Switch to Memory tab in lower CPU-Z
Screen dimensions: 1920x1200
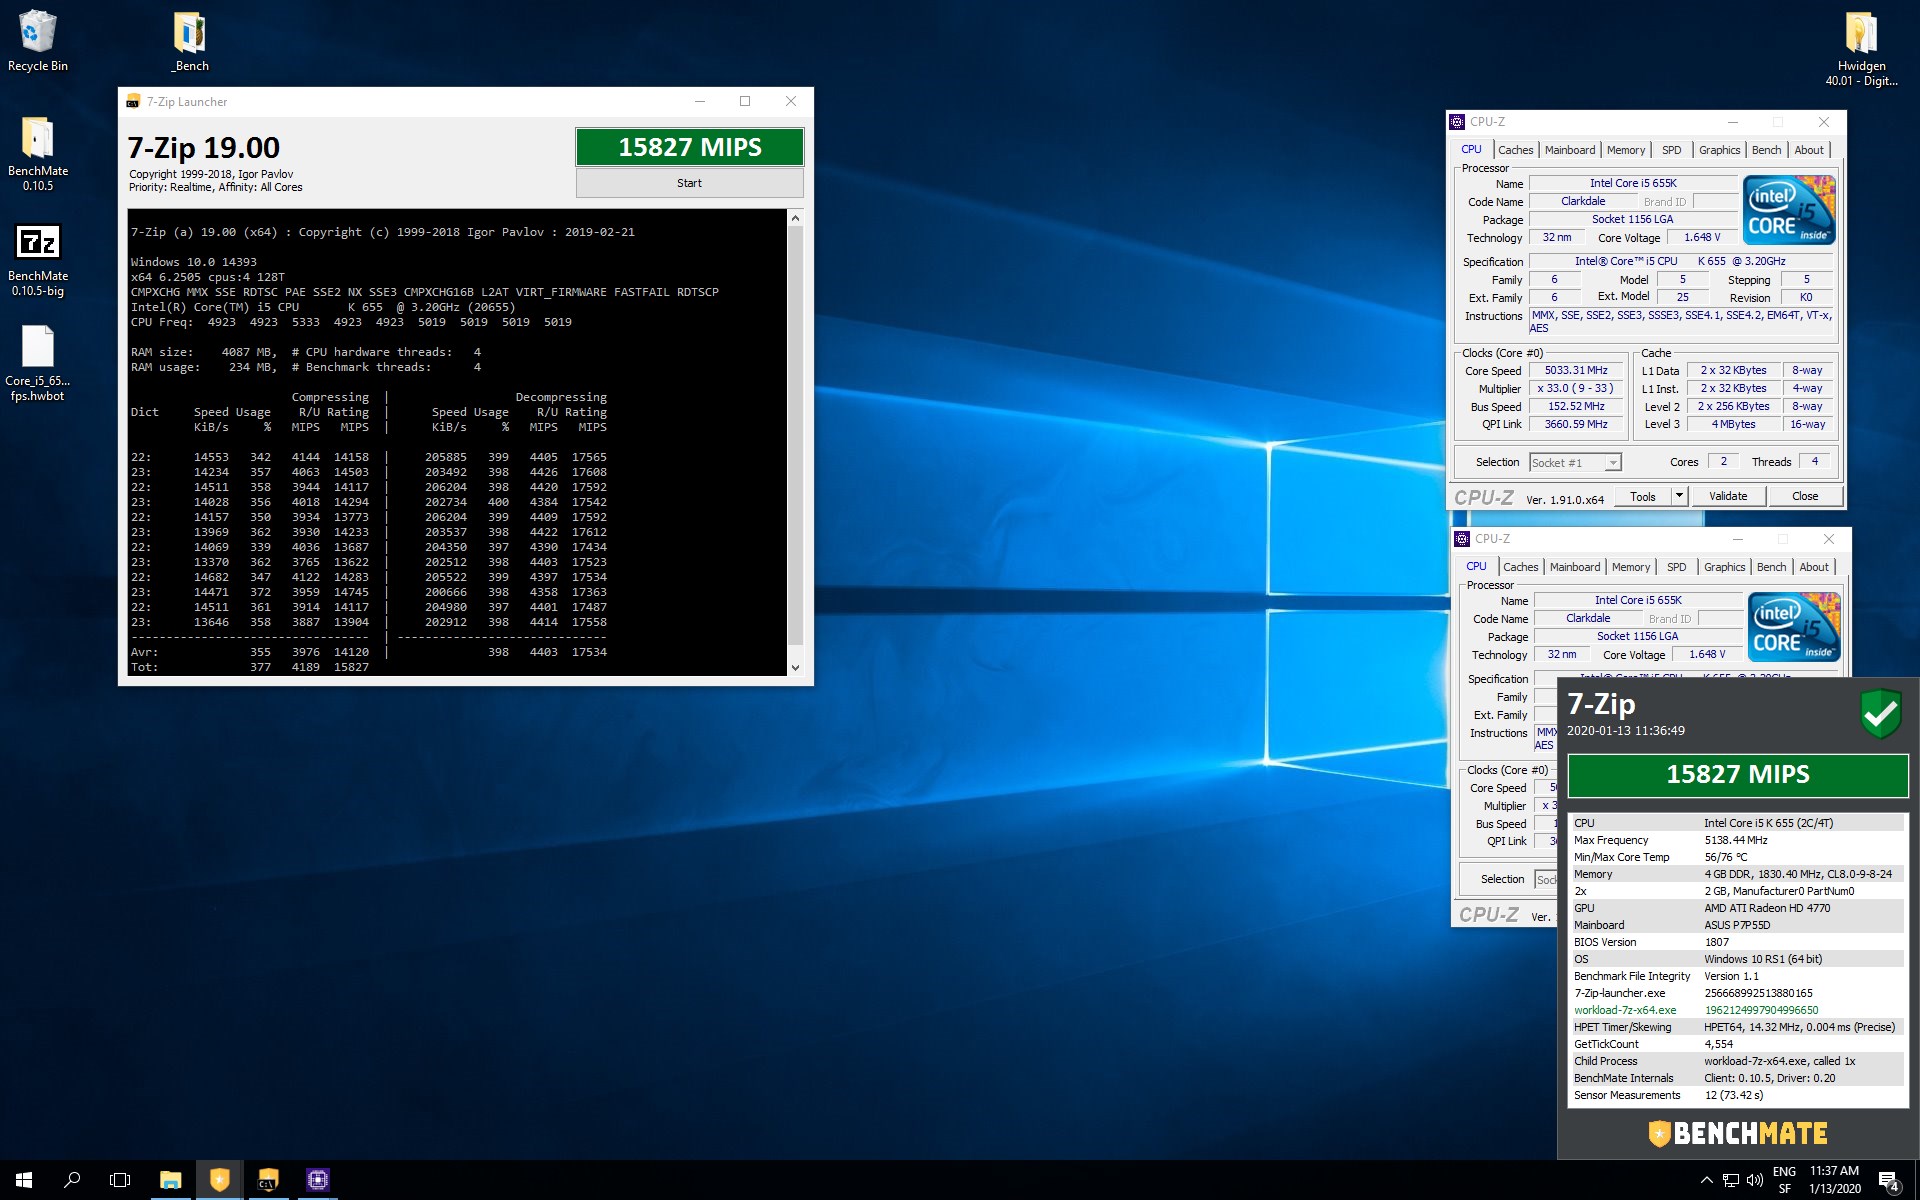[x=1631, y=567]
